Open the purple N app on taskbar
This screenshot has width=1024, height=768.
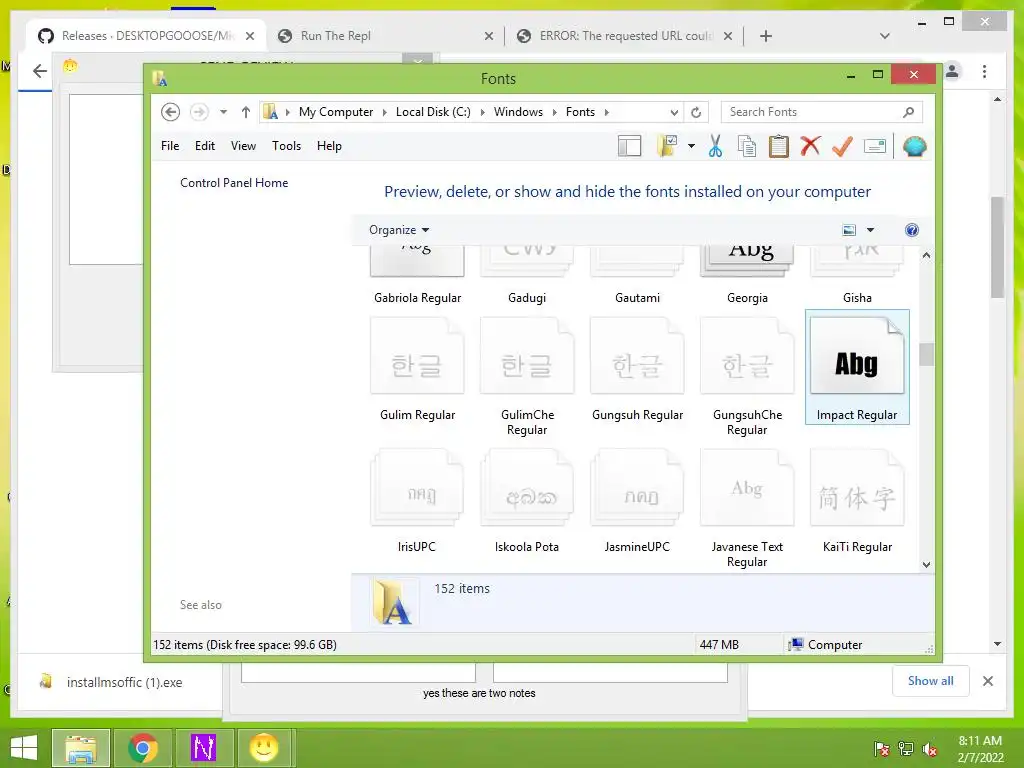click(x=203, y=748)
